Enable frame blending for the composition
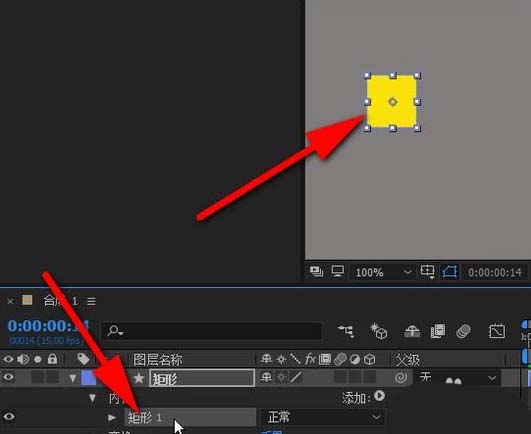The width and height of the screenshot is (531, 434). (438, 331)
